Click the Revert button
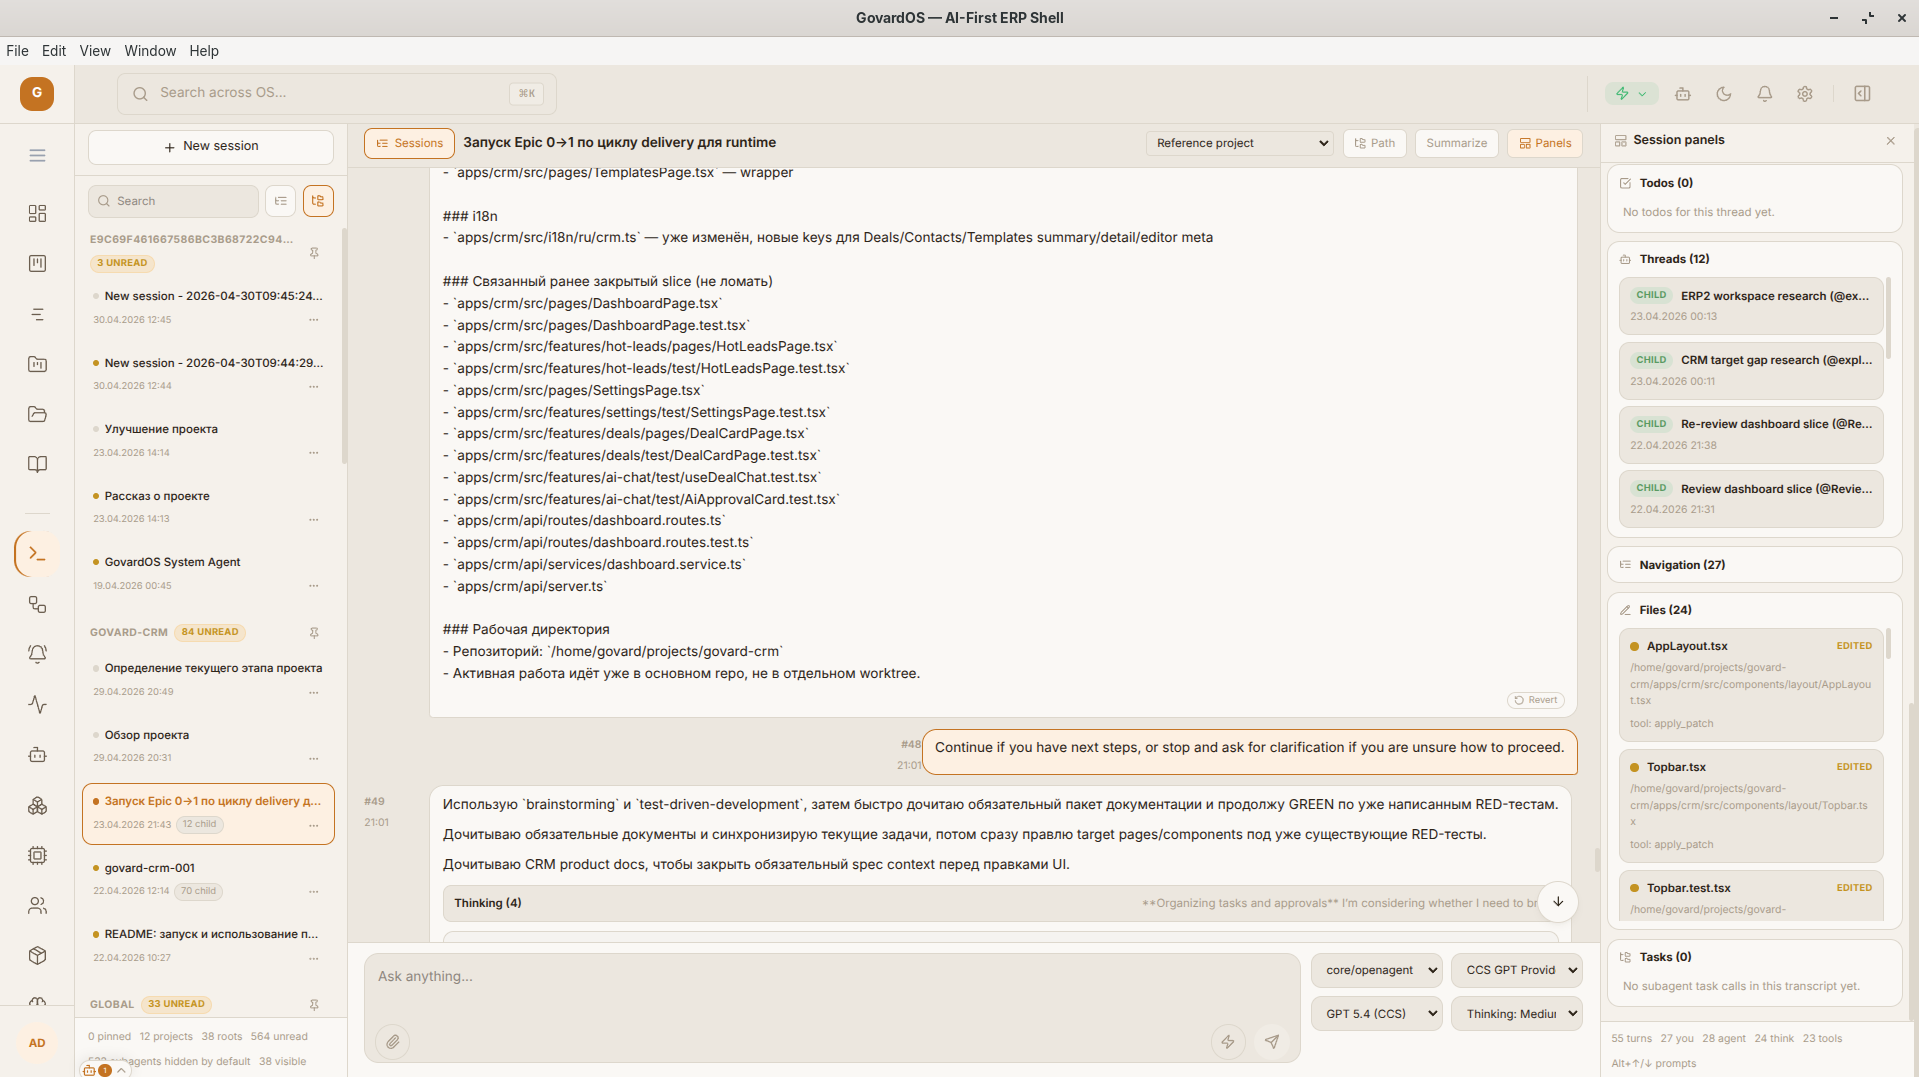 [1536, 700]
